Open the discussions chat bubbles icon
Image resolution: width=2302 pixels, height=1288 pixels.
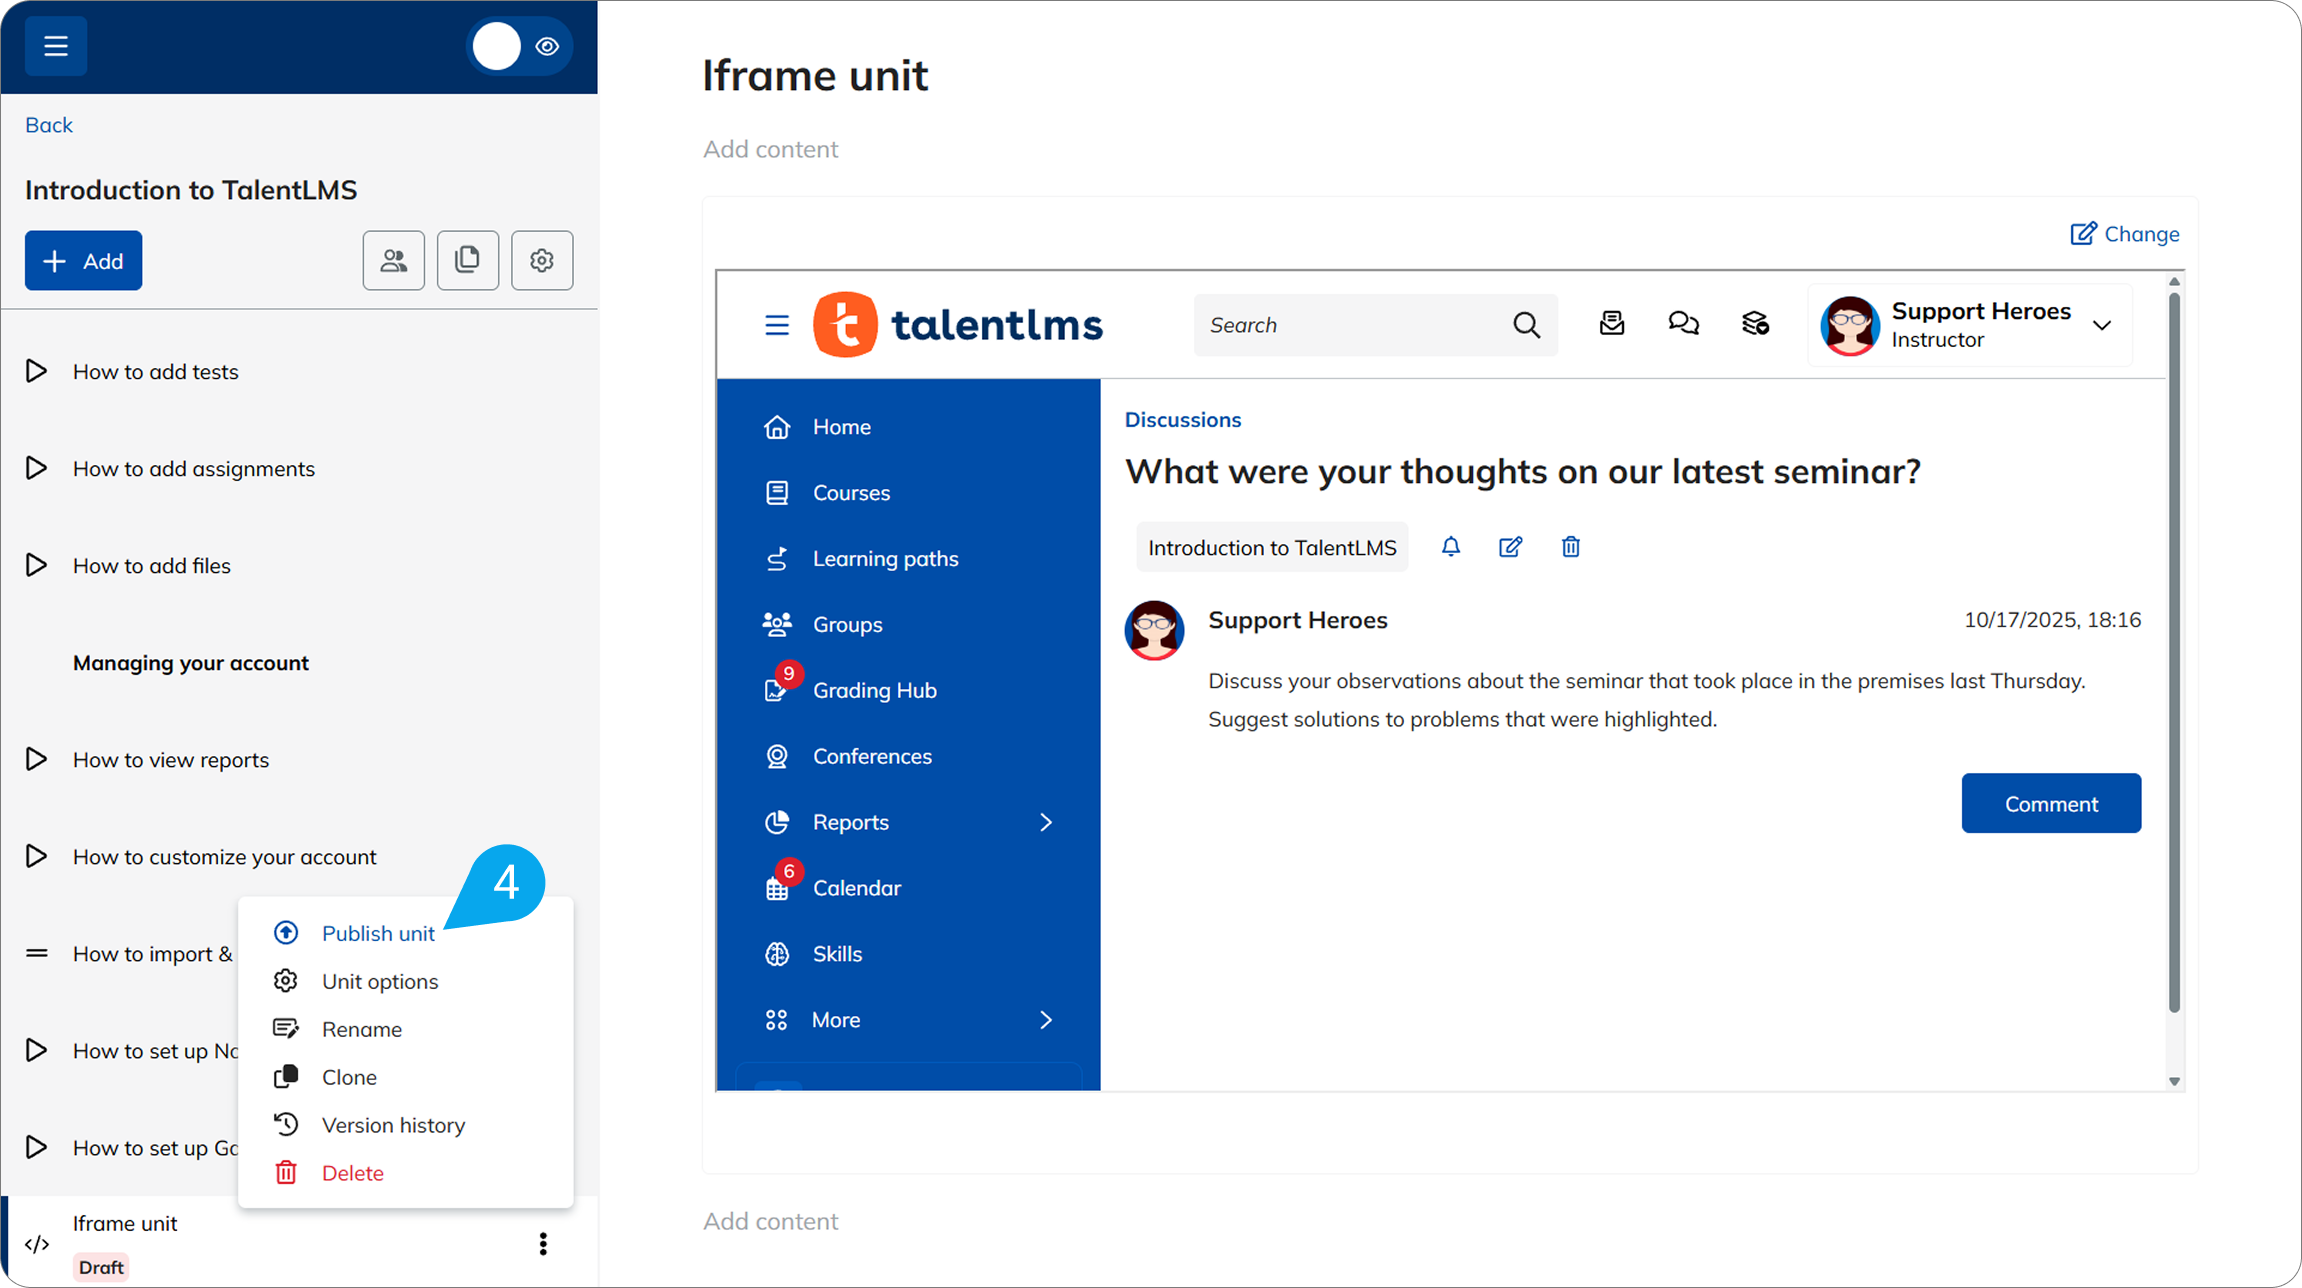point(1683,324)
